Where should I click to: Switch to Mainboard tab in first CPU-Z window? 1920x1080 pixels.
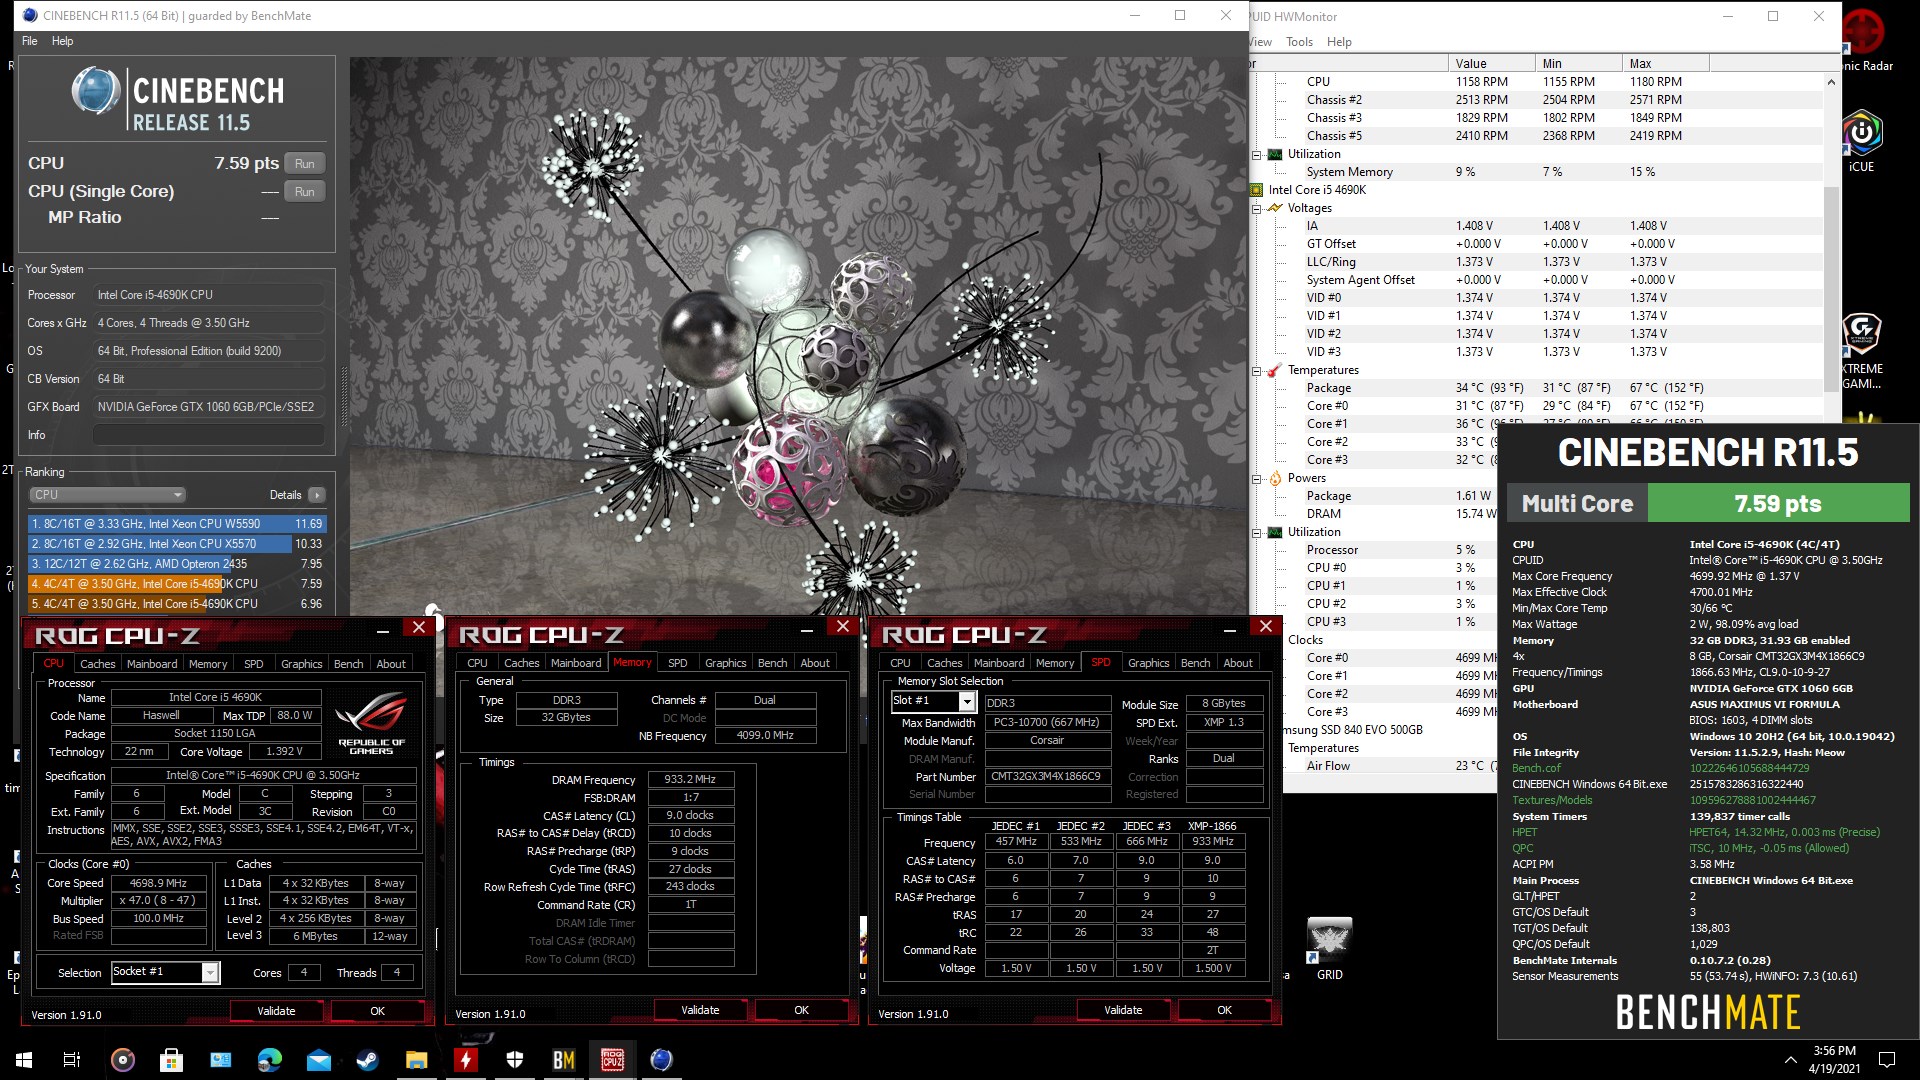click(x=152, y=664)
